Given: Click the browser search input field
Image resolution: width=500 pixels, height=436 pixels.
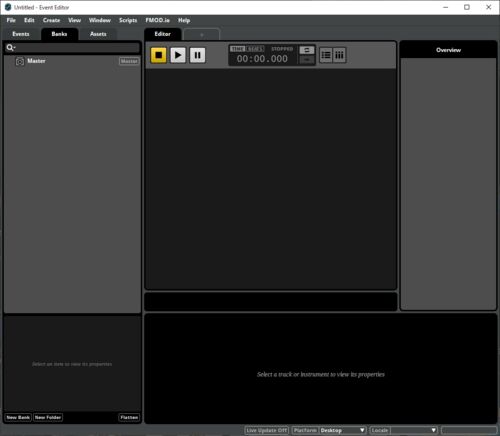Looking at the screenshot, I should point(72,48).
